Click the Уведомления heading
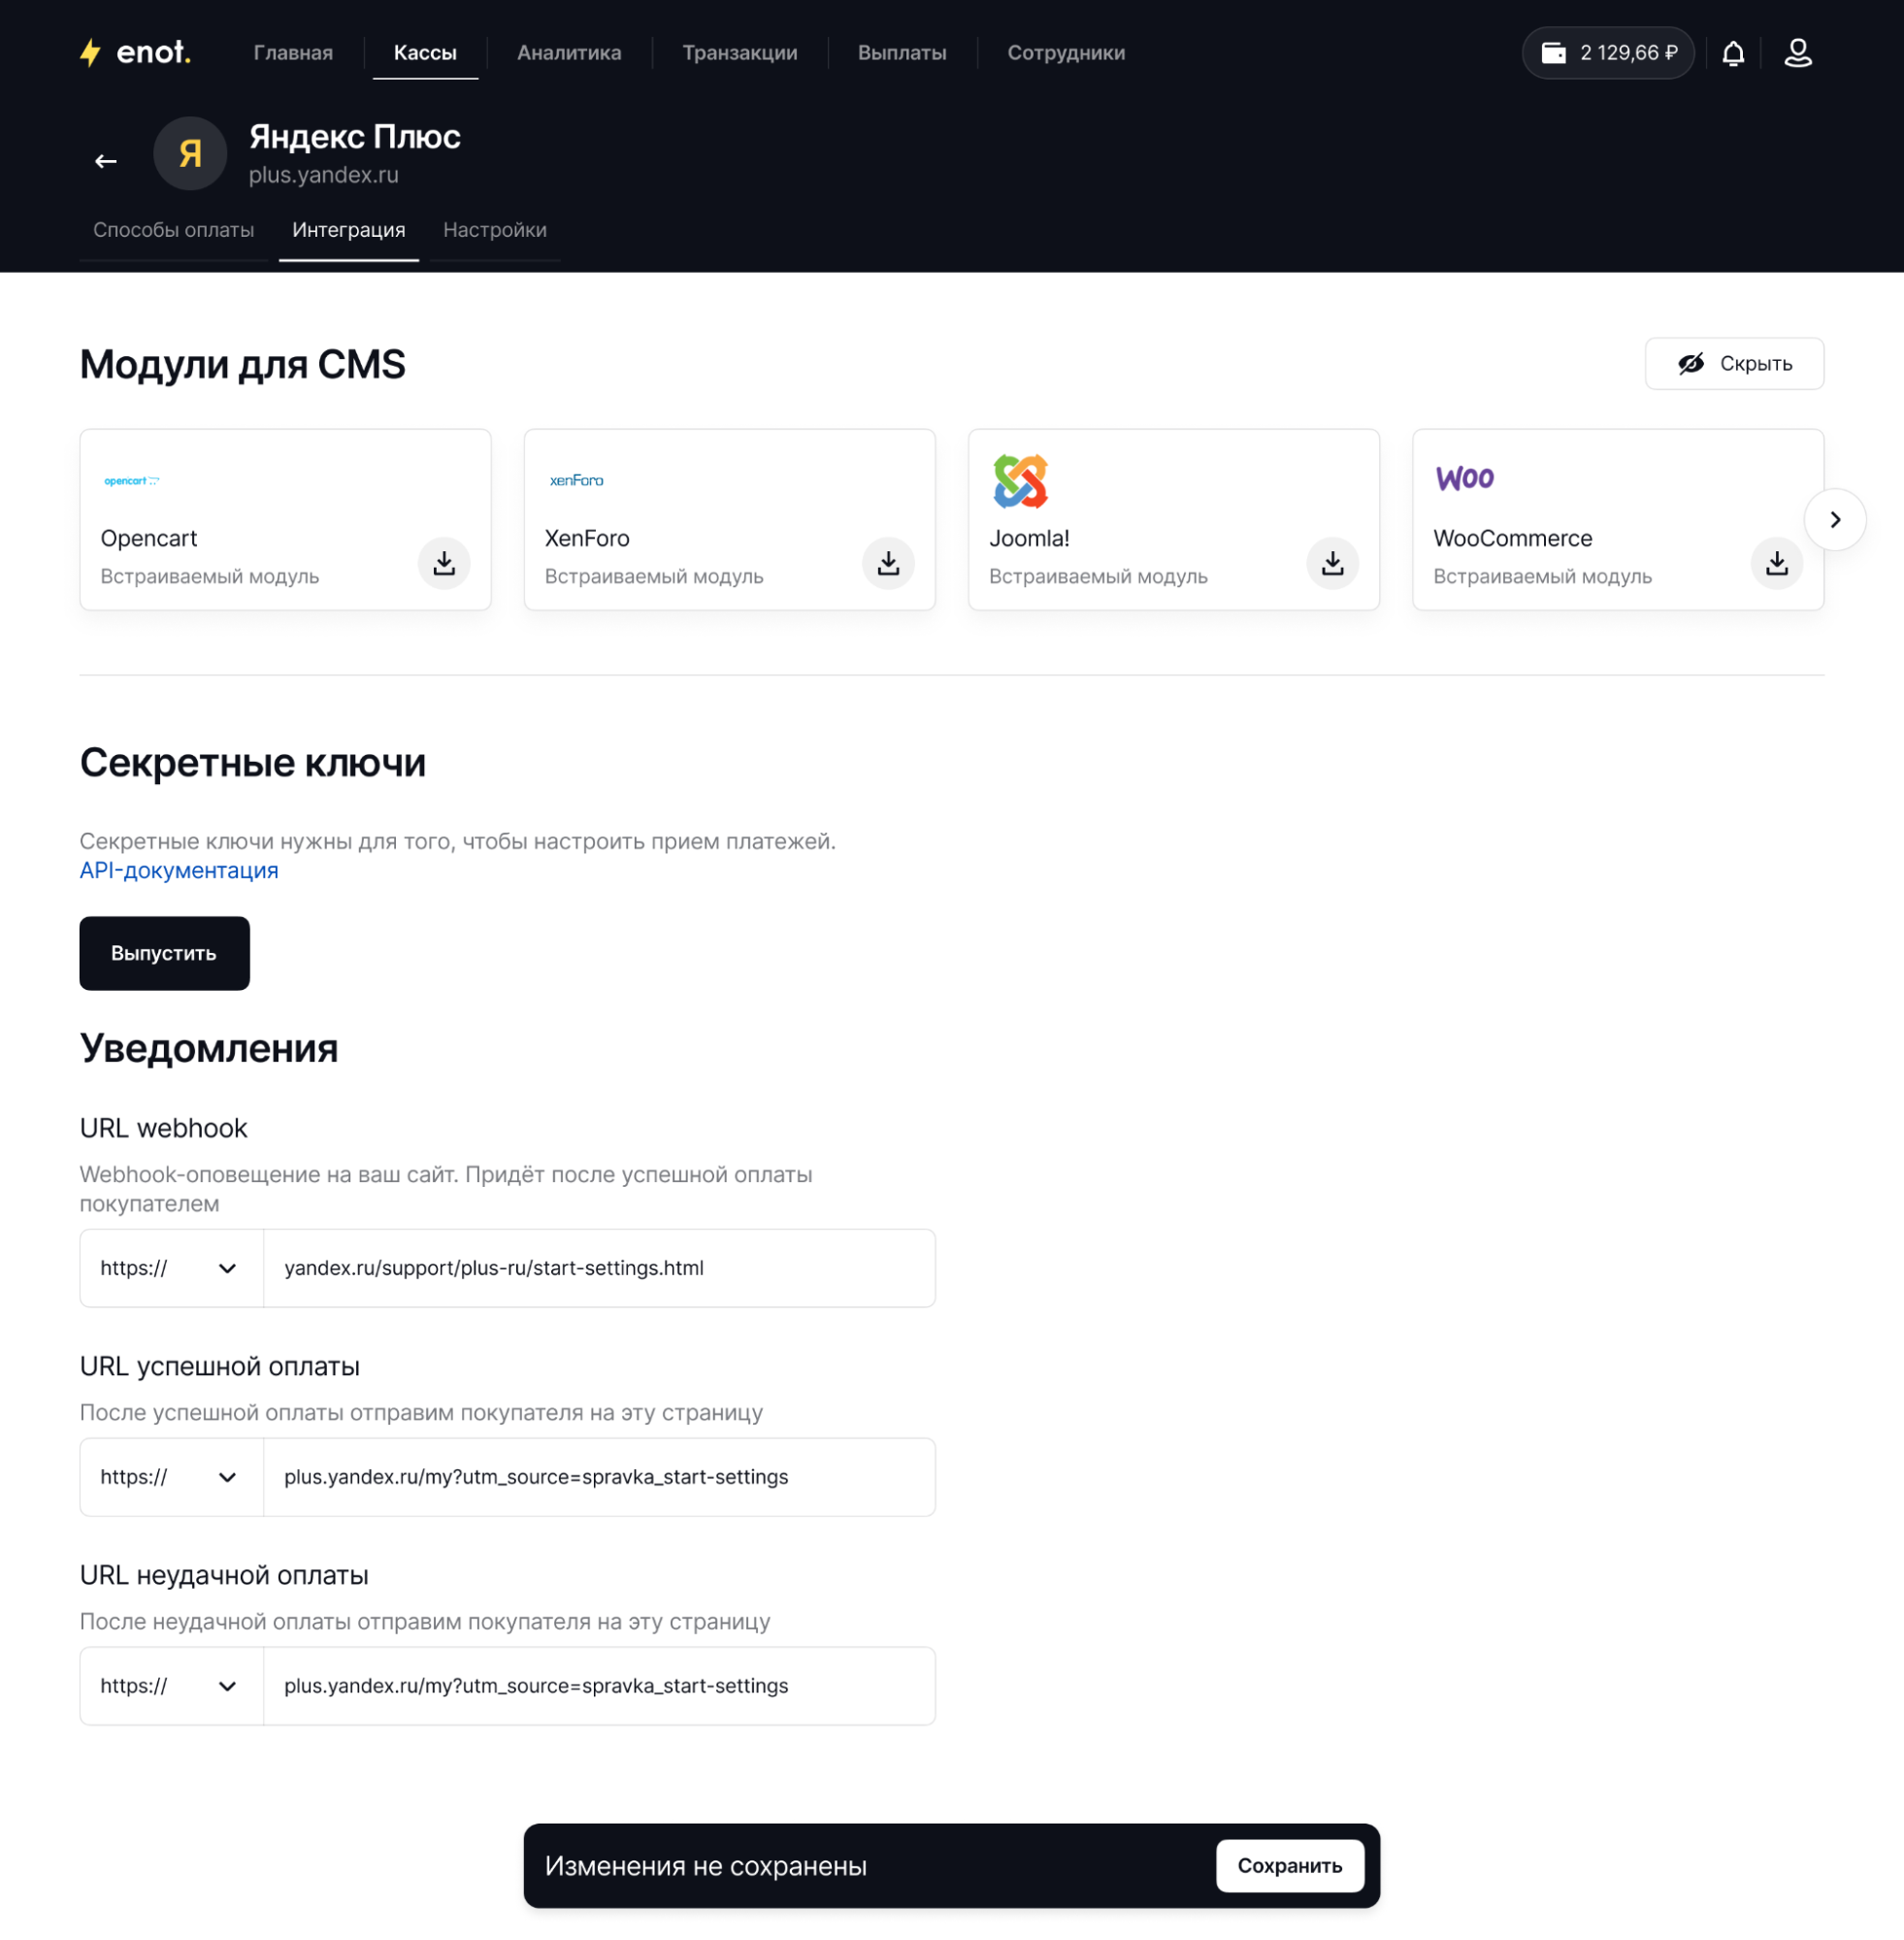The width and height of the screenshot is (1904, 1940). pyautogui.click(x=209, y=1049)
